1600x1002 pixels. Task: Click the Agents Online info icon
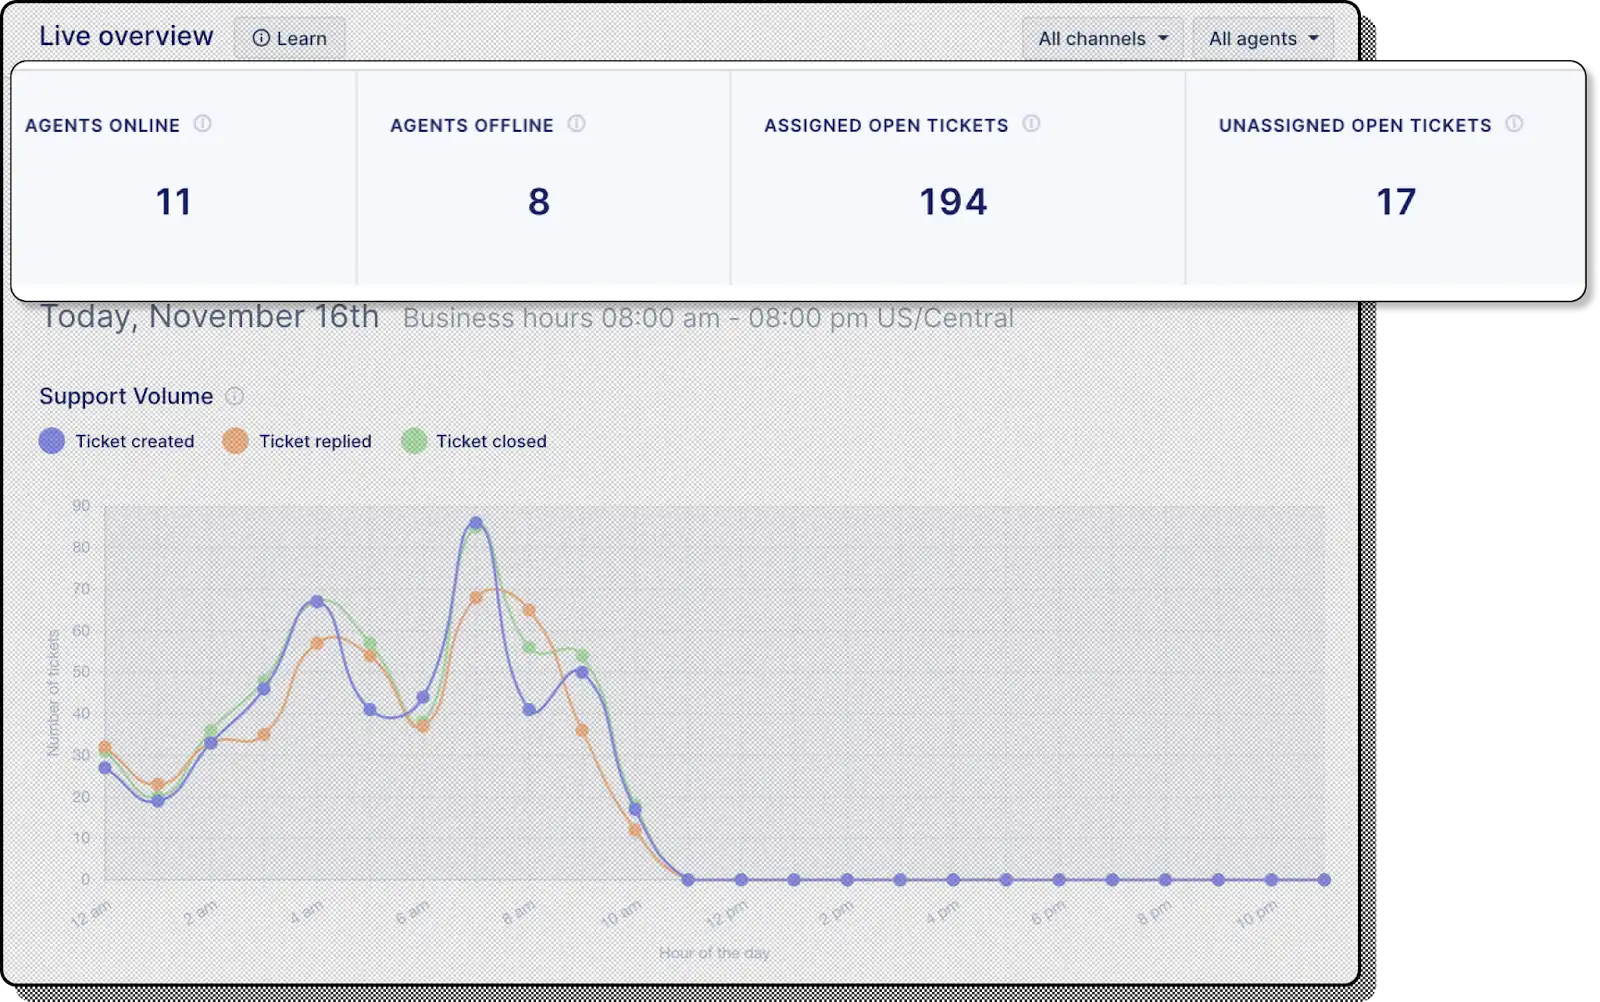tap(202, 124)
